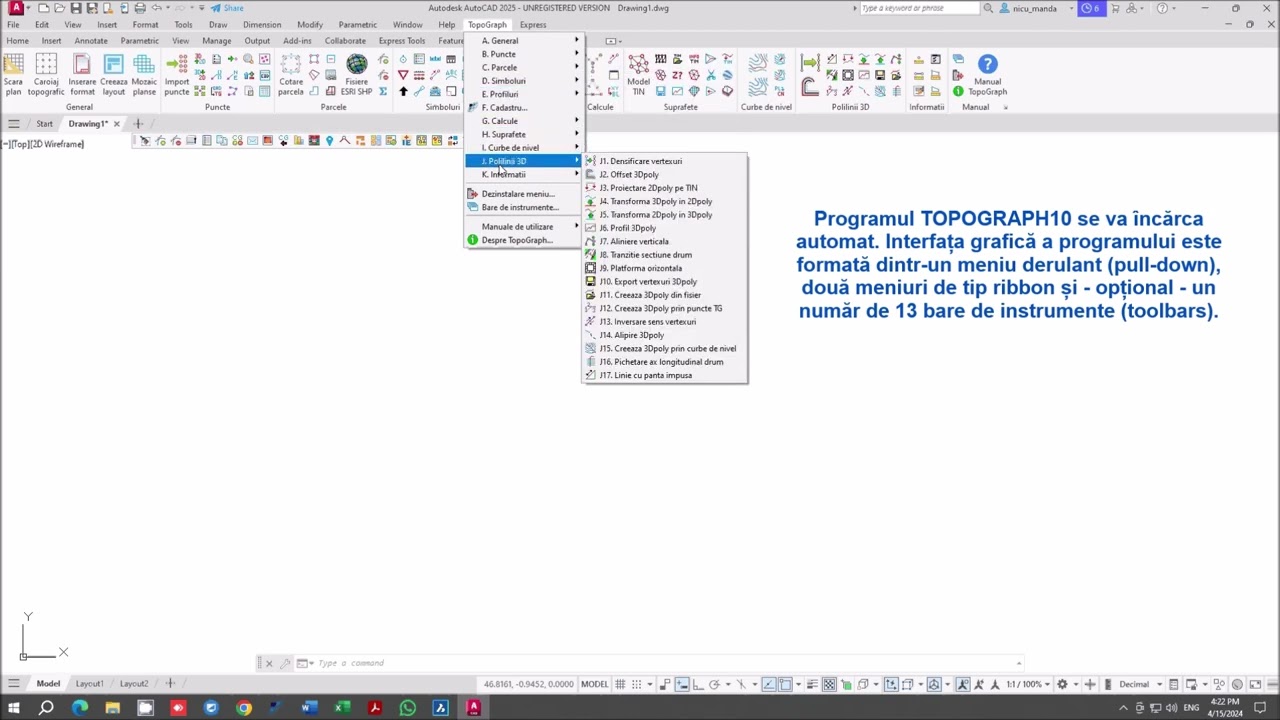This screenshot has width=1280, height=720.
Task: Expand A. General submenu
Action: pos(523,41)
